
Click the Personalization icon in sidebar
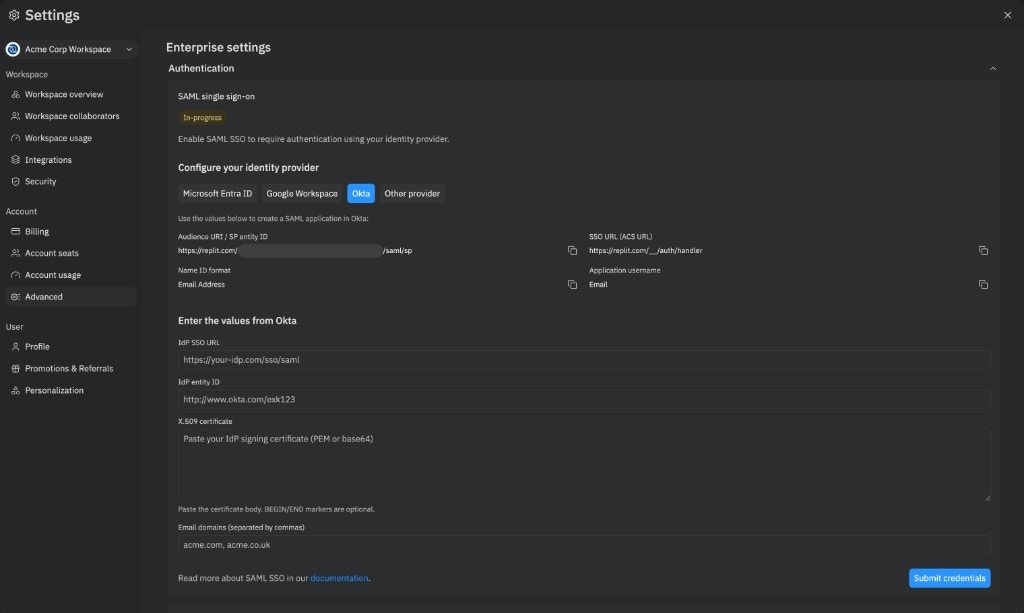click(x=16, y=390)
